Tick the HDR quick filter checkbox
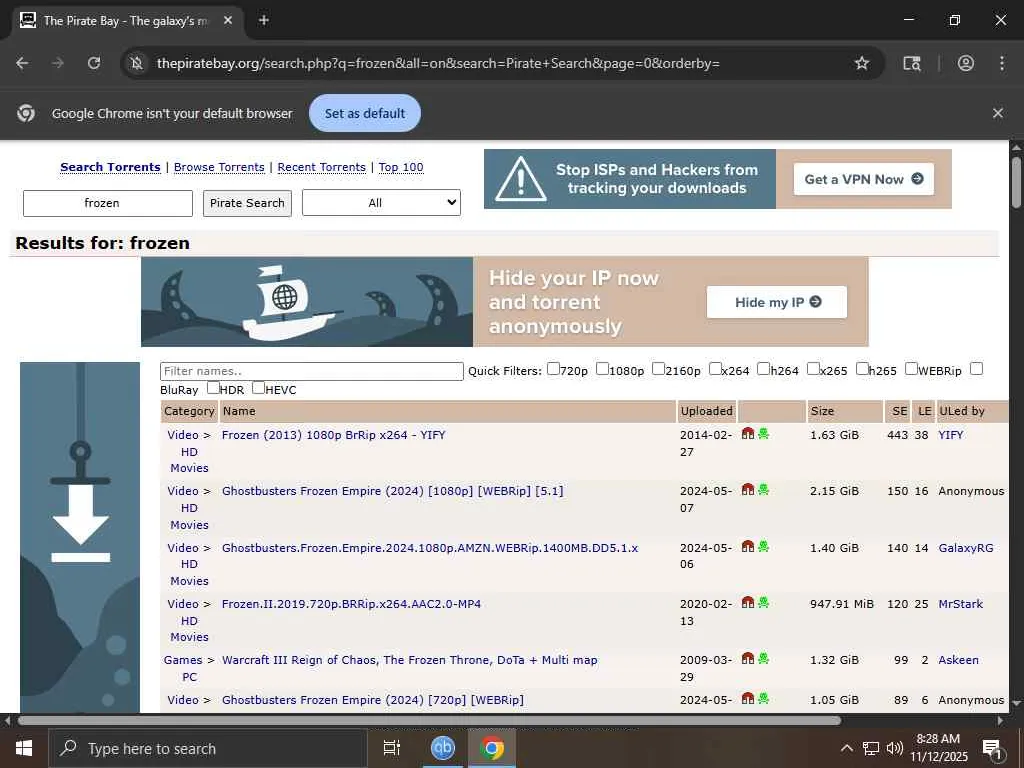 [x=213, y=388]
